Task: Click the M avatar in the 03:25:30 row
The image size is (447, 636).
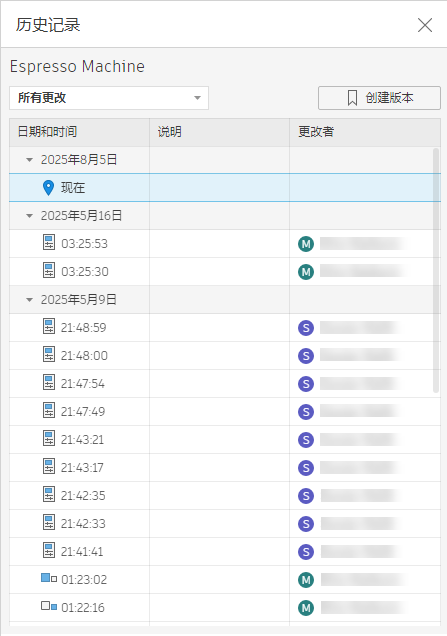Action: tap(306, 272)
